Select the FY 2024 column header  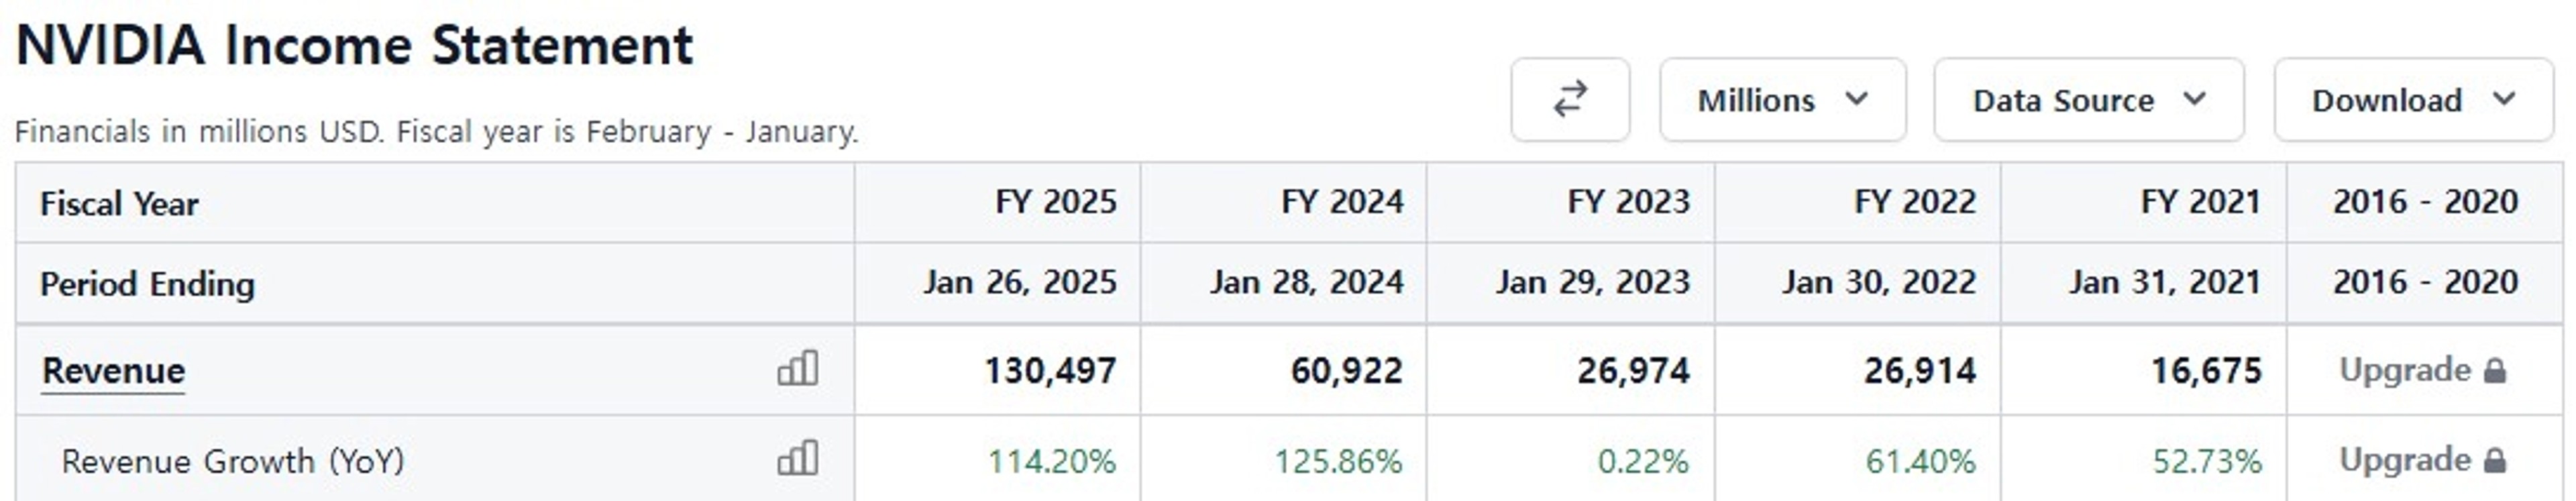tap(1342, 202)
